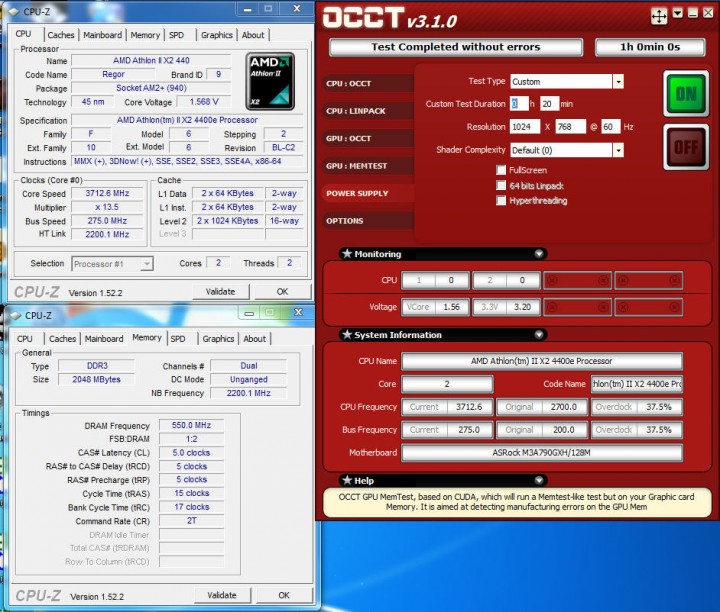Enable the Hyperthreading checkbox
The width and height of the screenshot is (720, 612).
(501, 201)
